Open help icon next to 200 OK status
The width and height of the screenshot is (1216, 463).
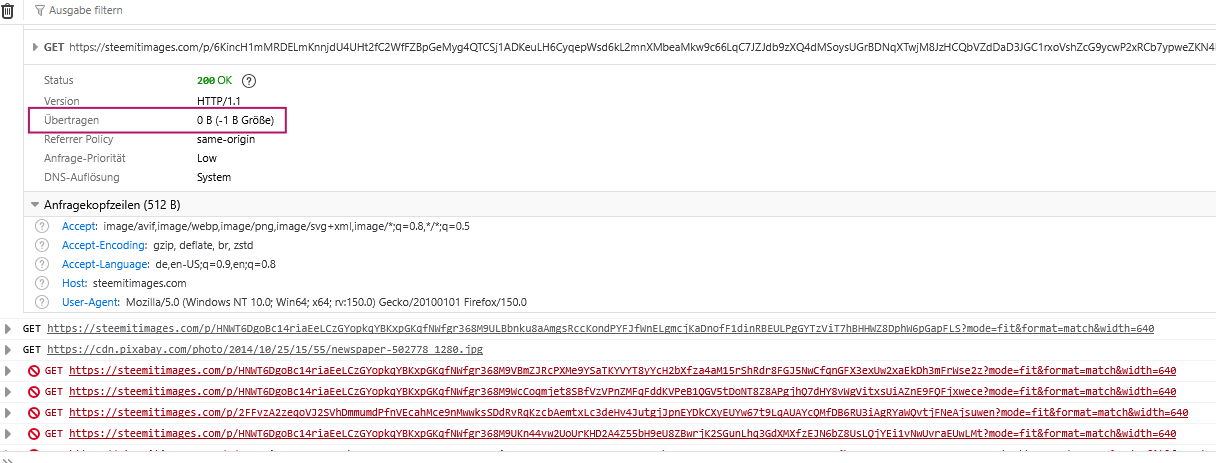pyautogui.click(x=249, y=80)
